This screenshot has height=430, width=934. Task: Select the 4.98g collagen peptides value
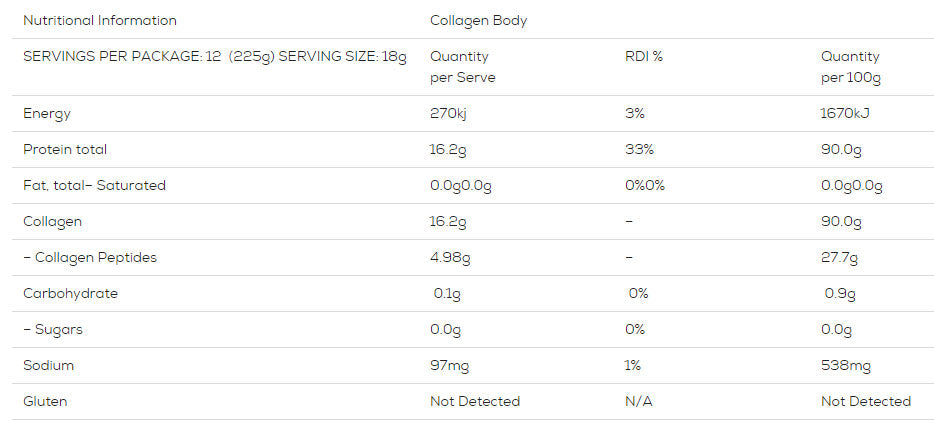pos(450,258)
